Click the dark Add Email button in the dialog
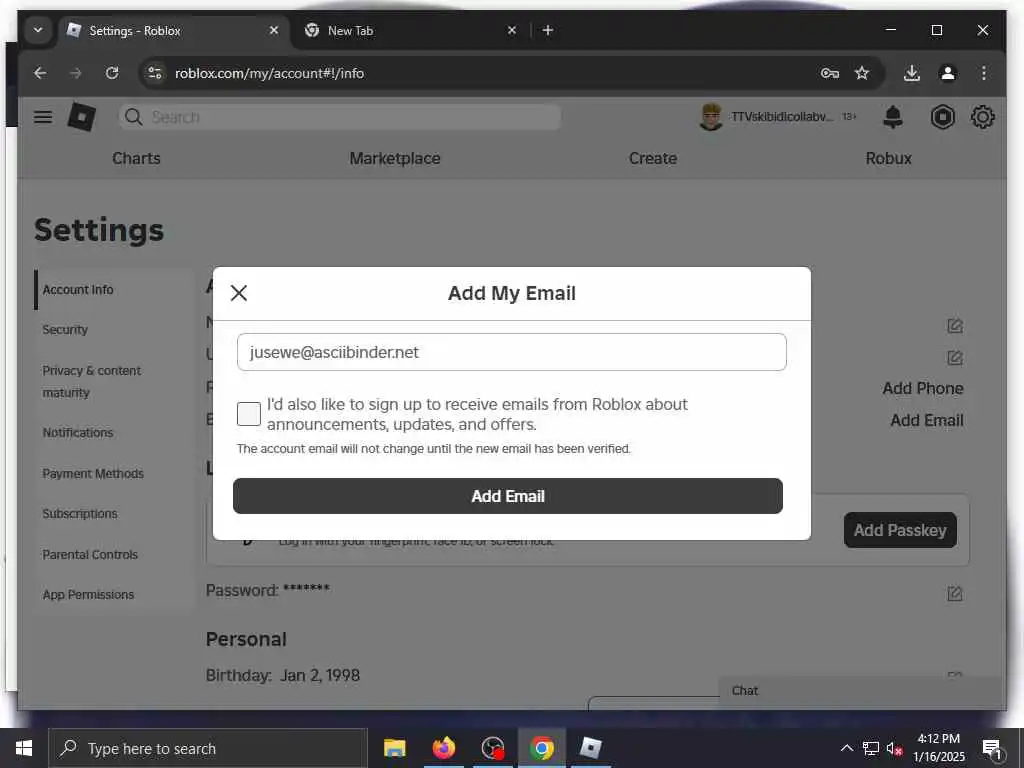This screenshot has width=1024, height=768. (507, 496)
